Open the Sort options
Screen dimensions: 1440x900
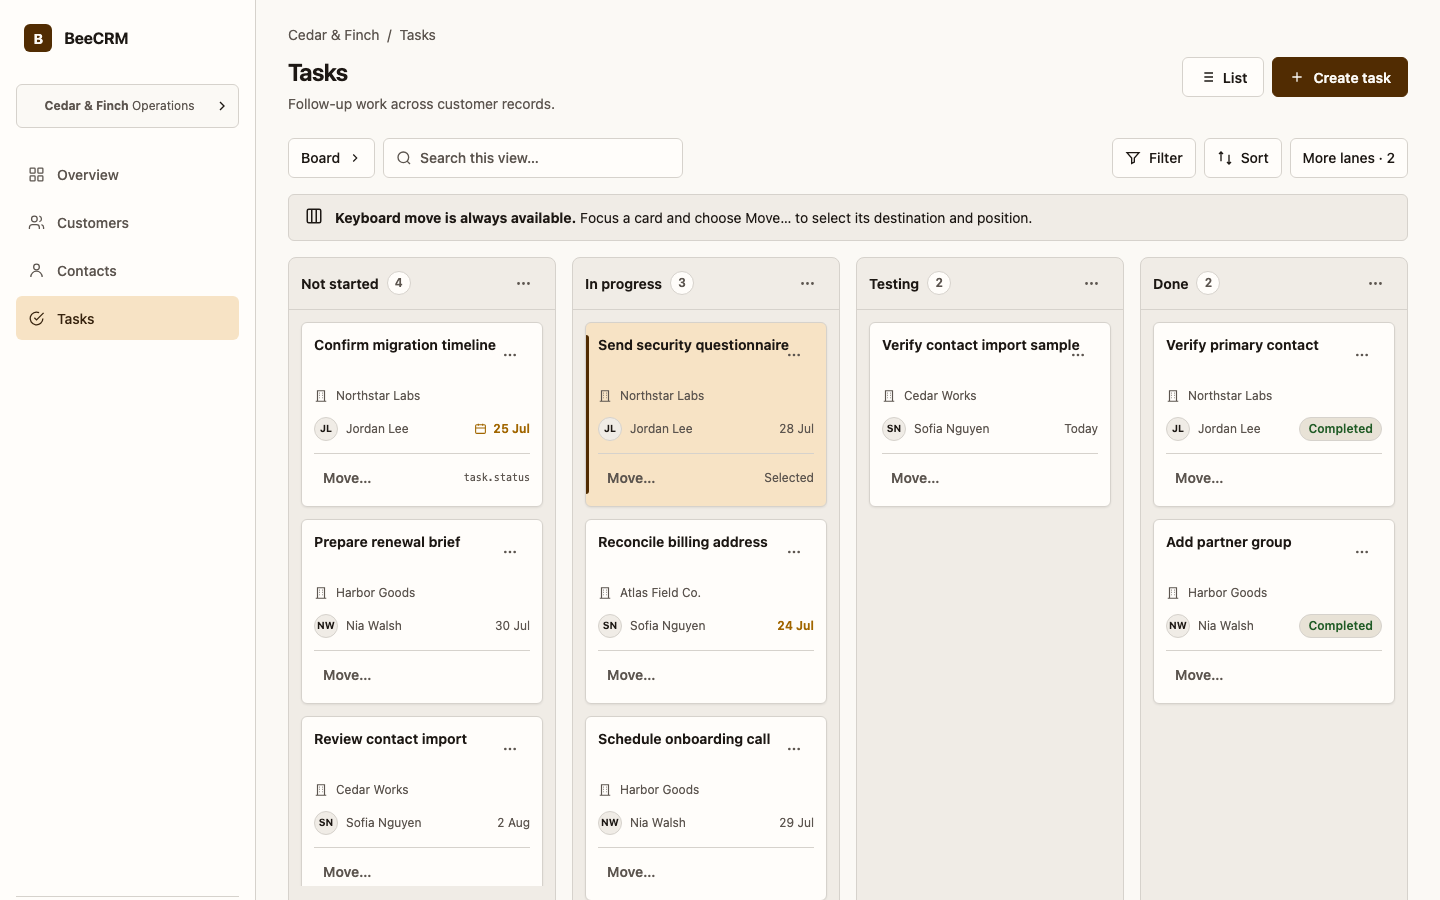[1243, 158]
